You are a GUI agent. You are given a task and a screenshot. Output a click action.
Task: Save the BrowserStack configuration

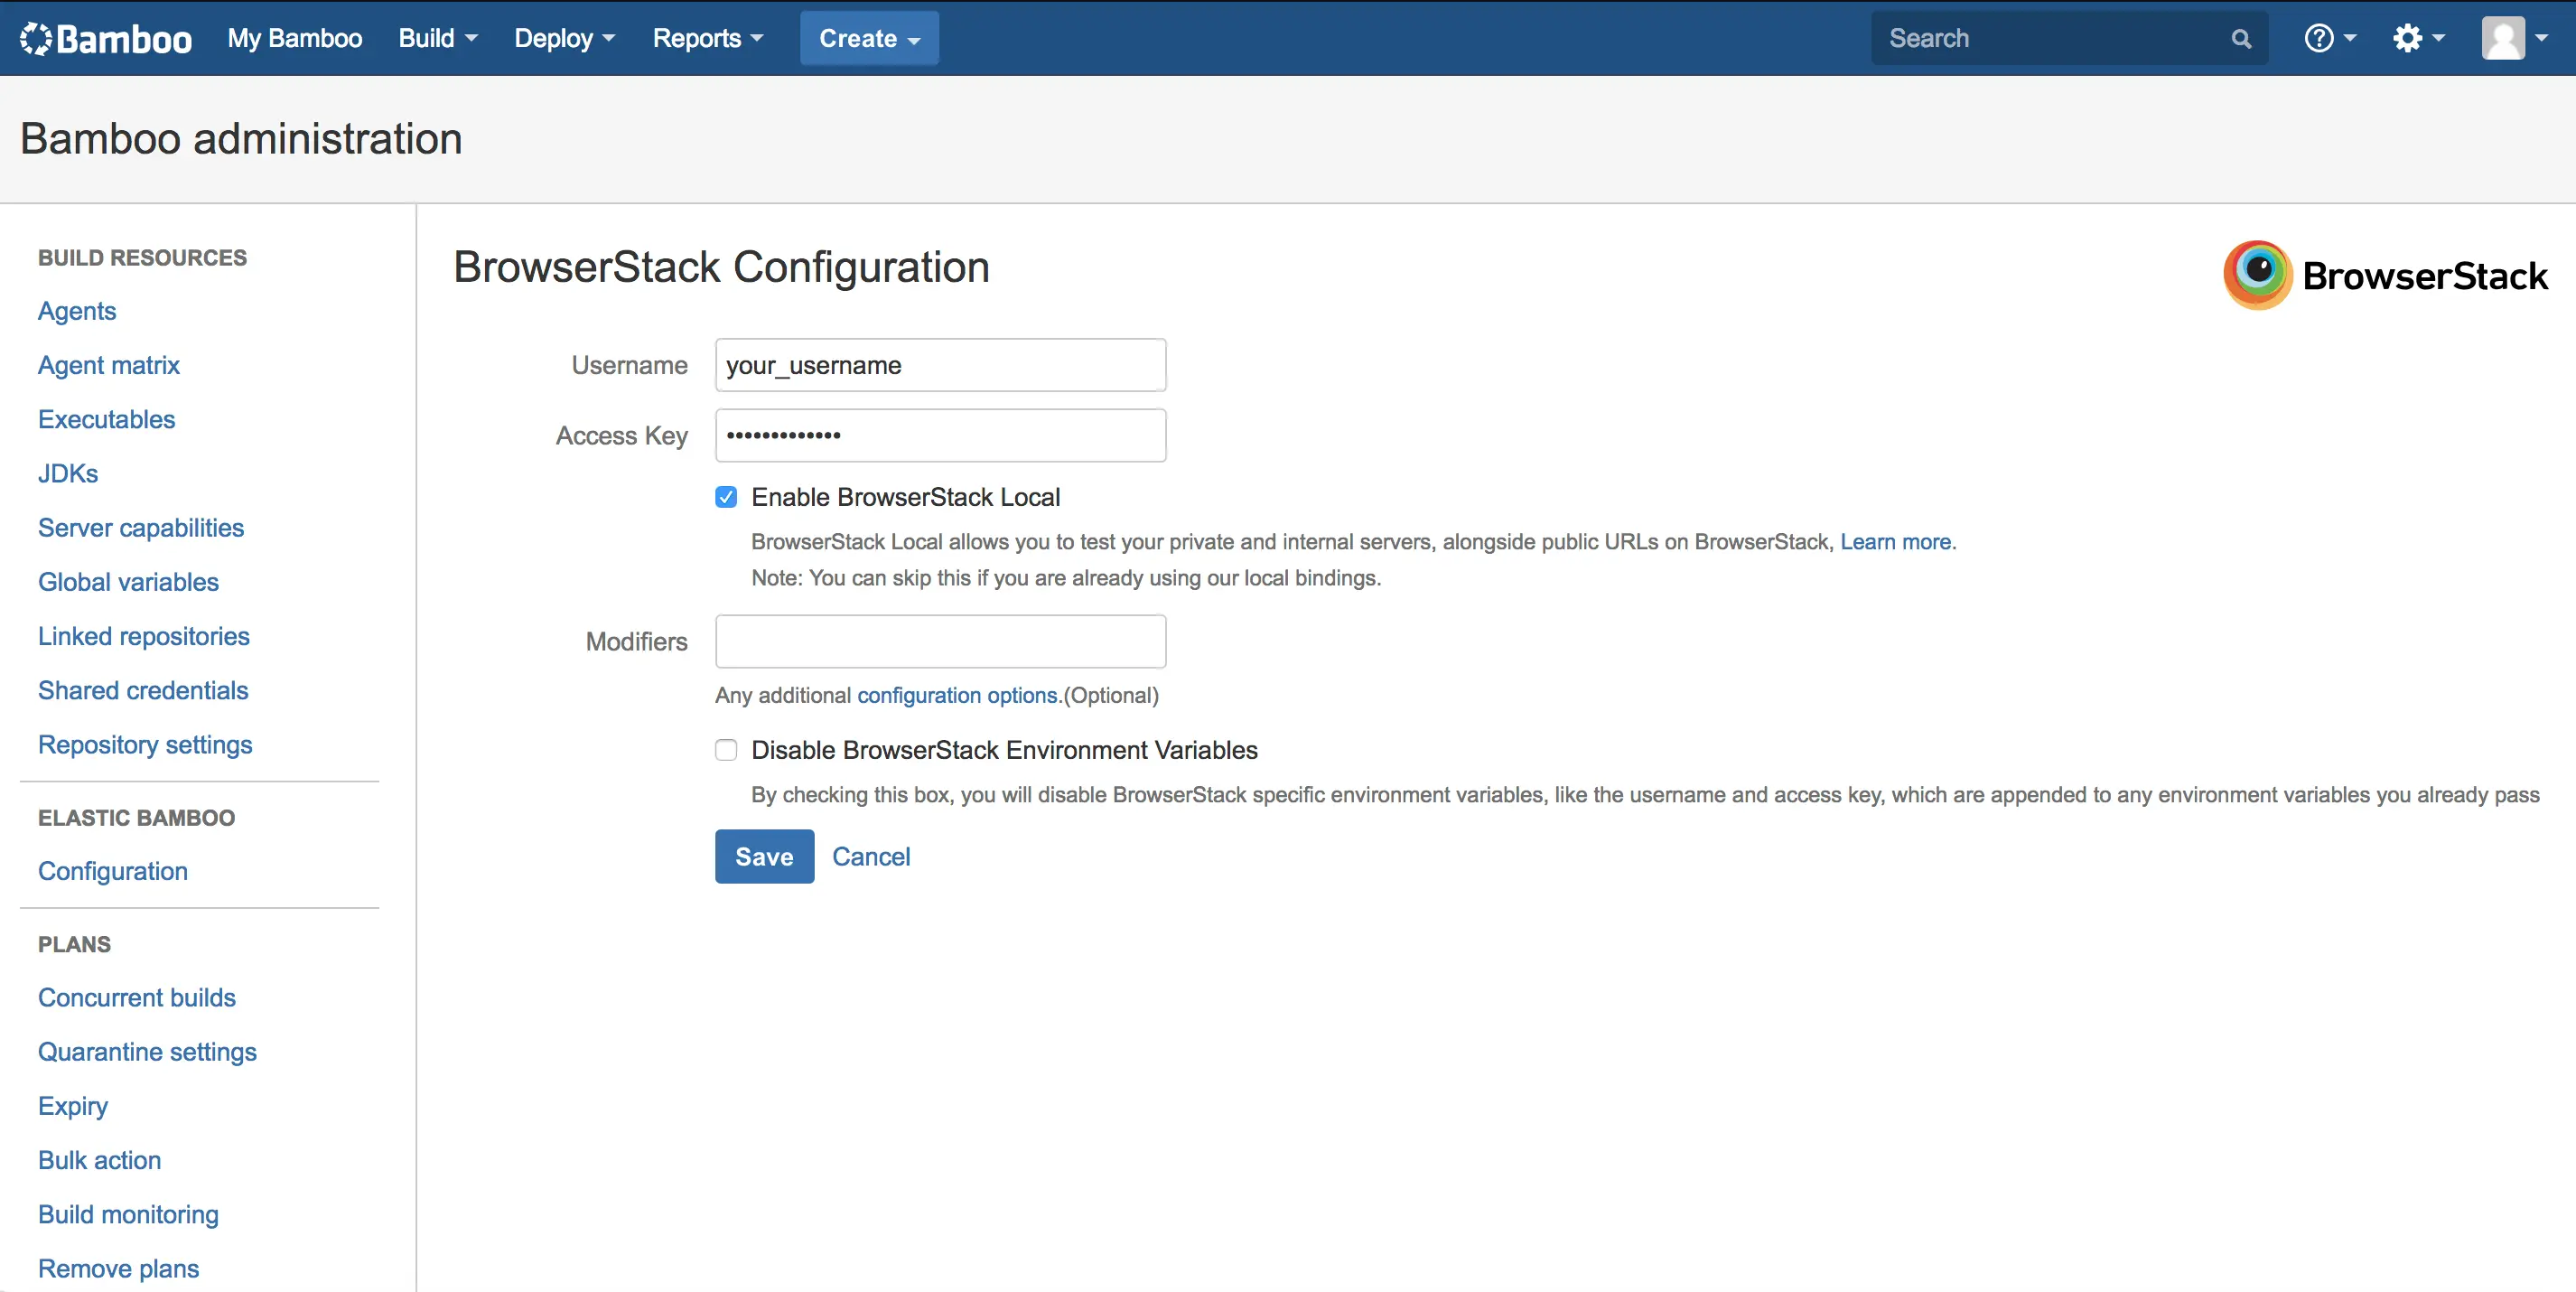tap(764, 856)
